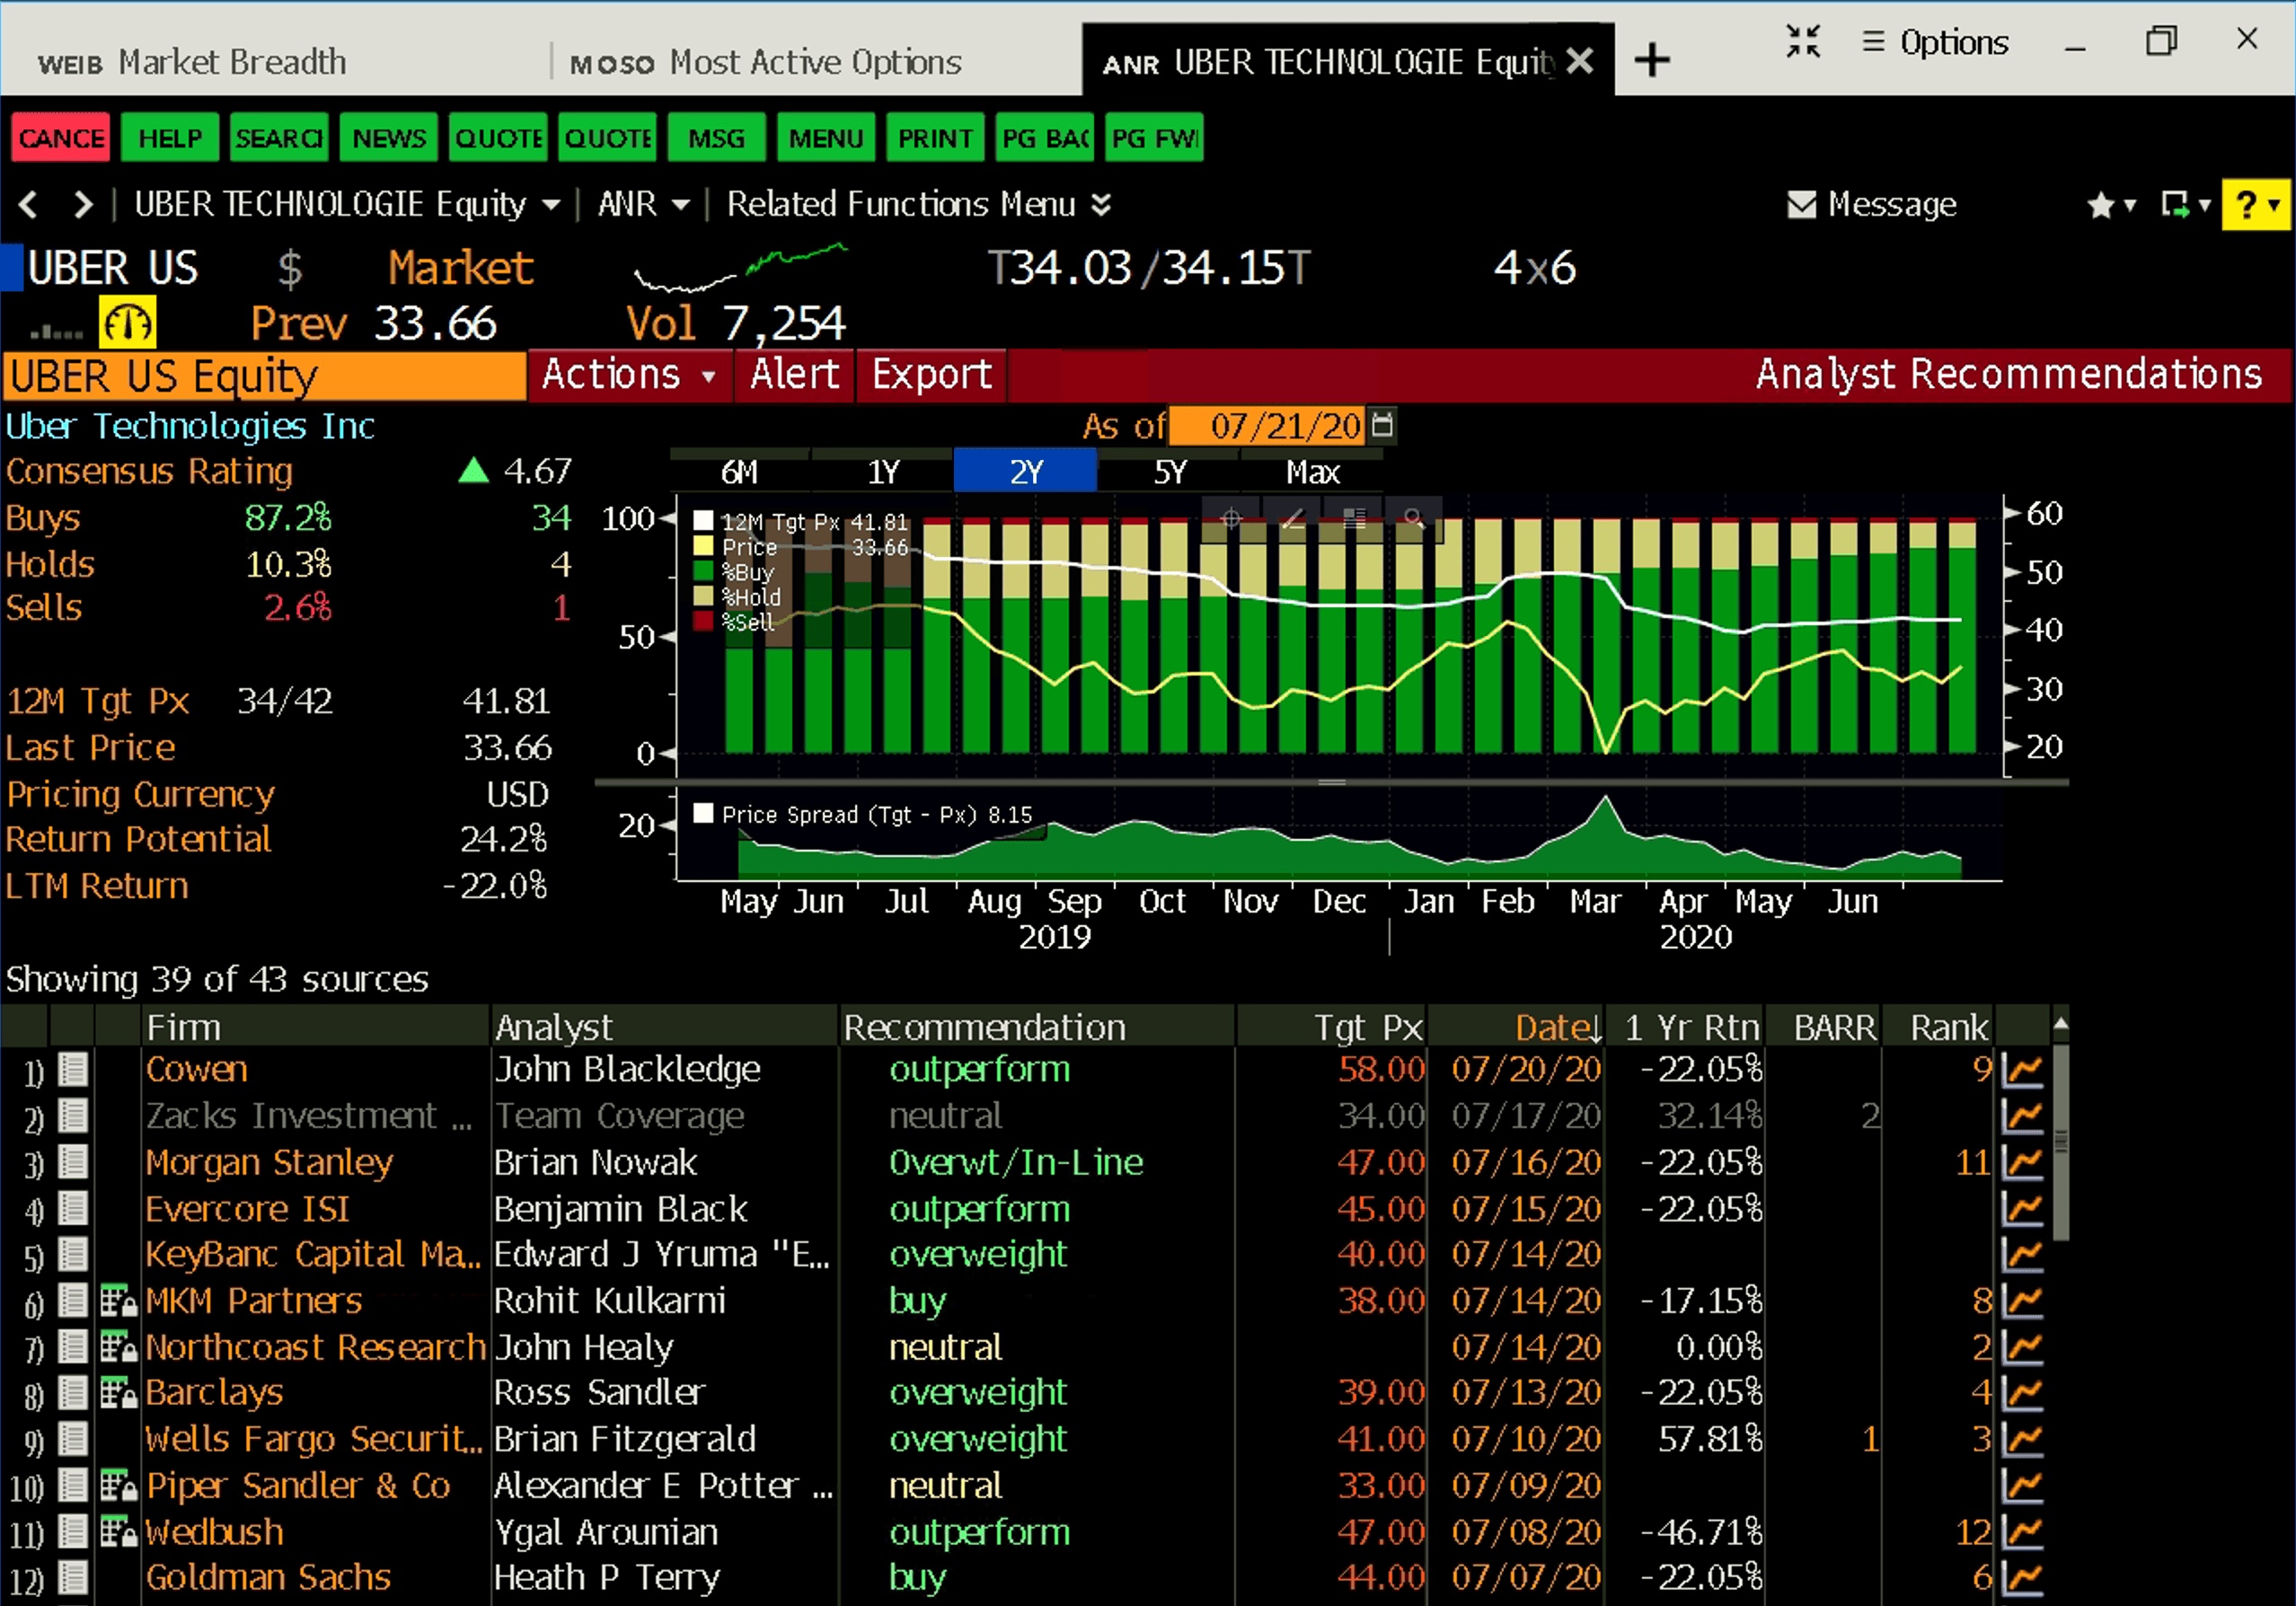Image resolution: width=2296 pixels, height=1606 pixels.
Task: Toggle the %Buy legend series swatch
Action: coord(703,572)
